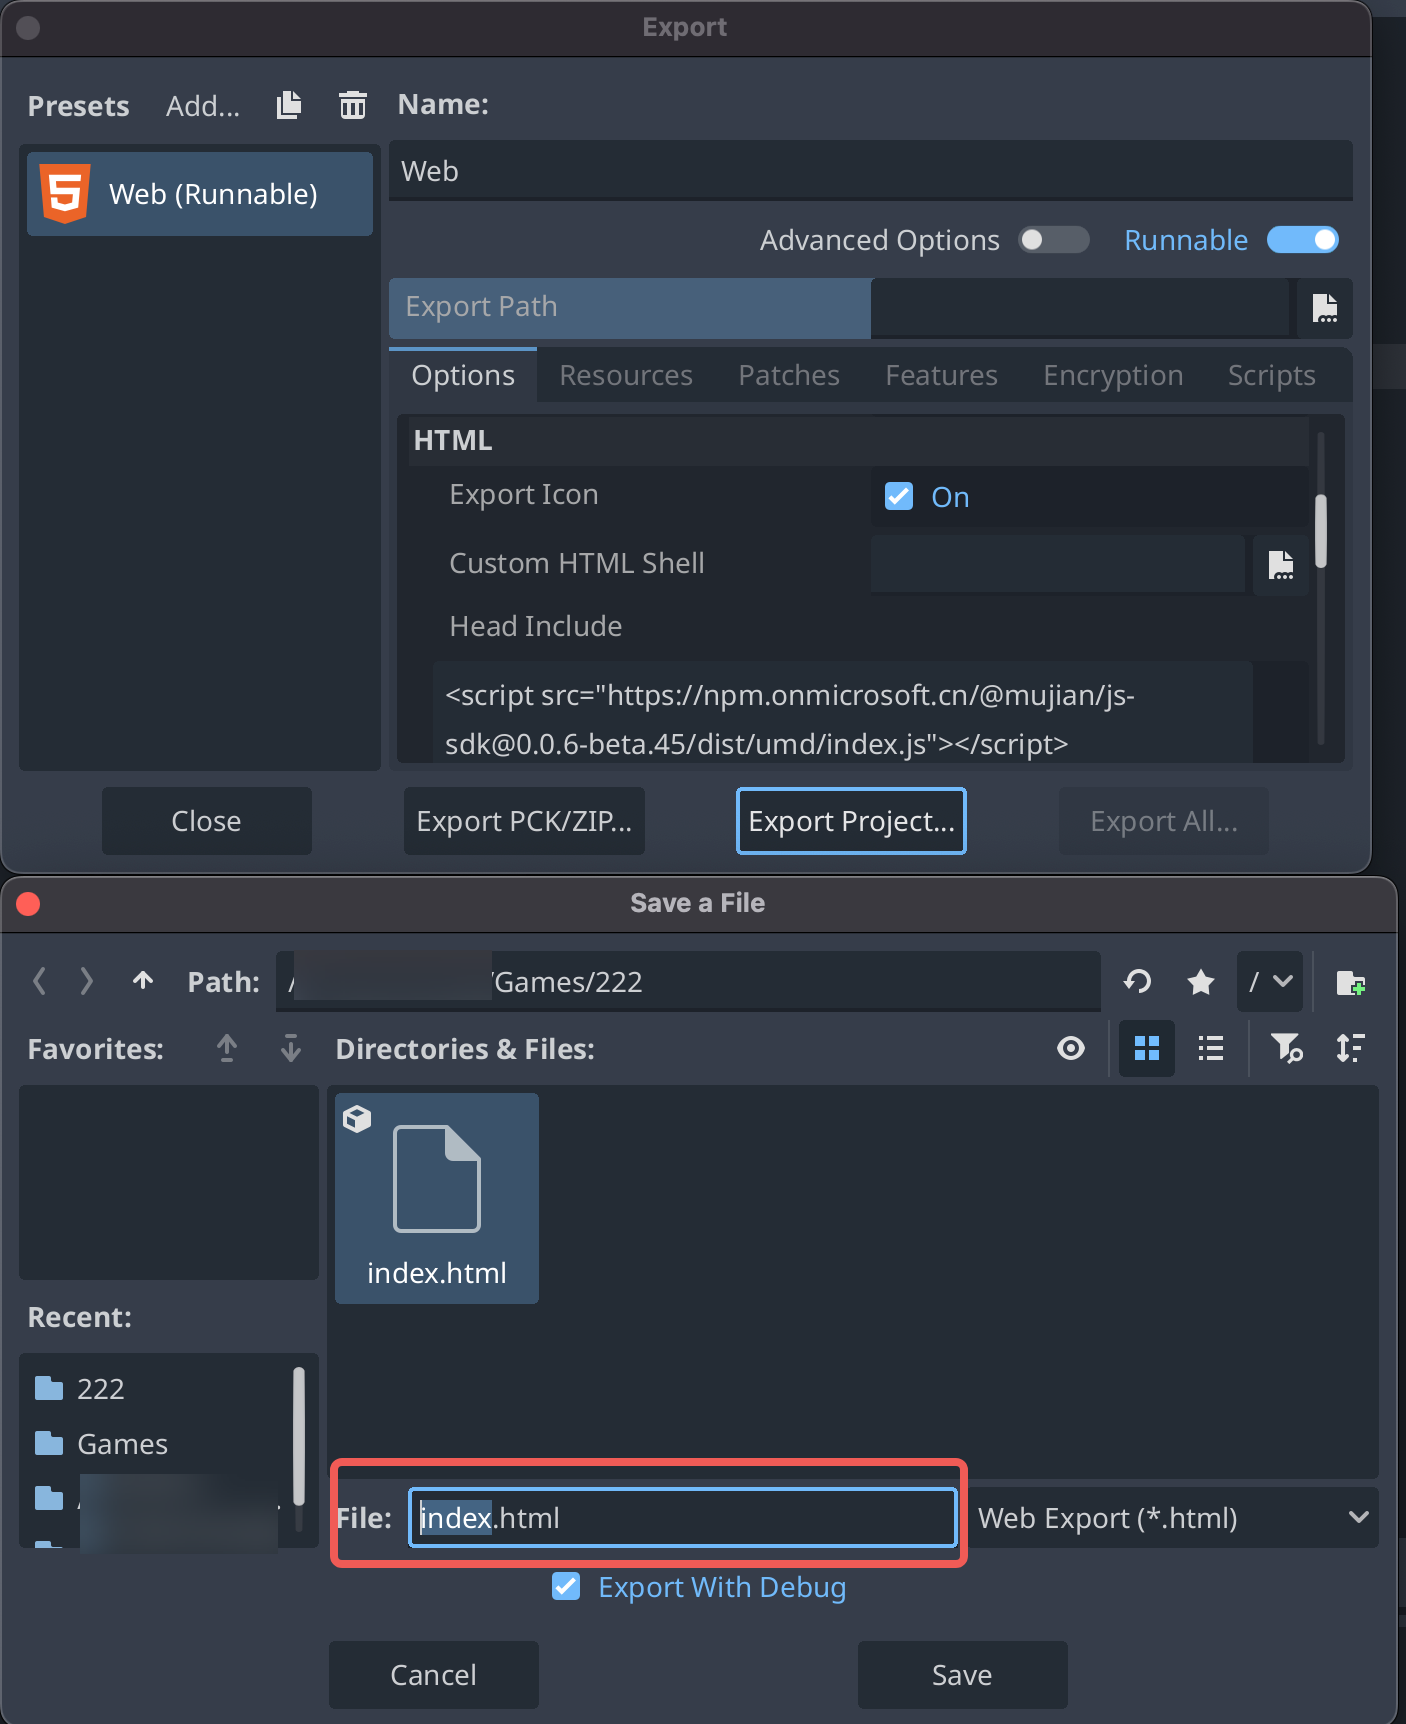The width and height of the screenshot is (1406, 1724).
Task: Uncheck Export With Debug checkbox
Action: click(x=566, y=1587)
